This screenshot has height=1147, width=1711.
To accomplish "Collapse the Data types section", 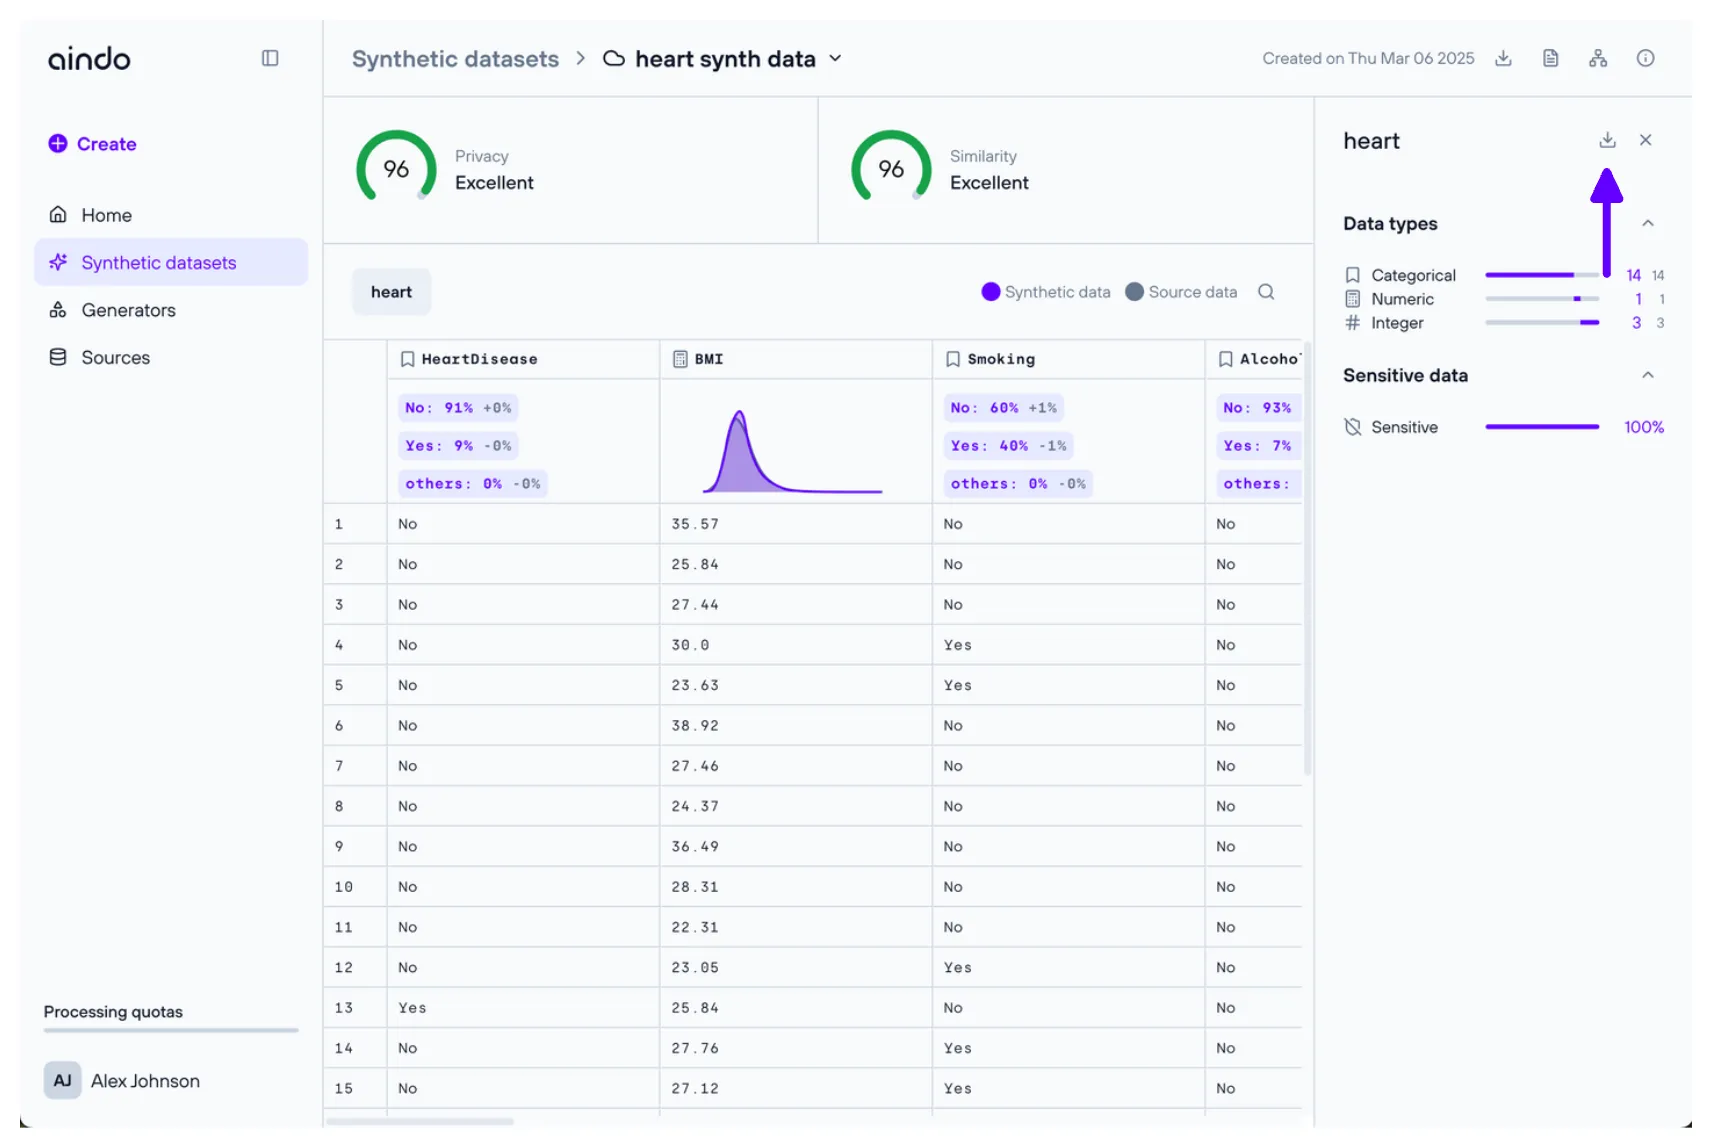I will coord(1648,223).
